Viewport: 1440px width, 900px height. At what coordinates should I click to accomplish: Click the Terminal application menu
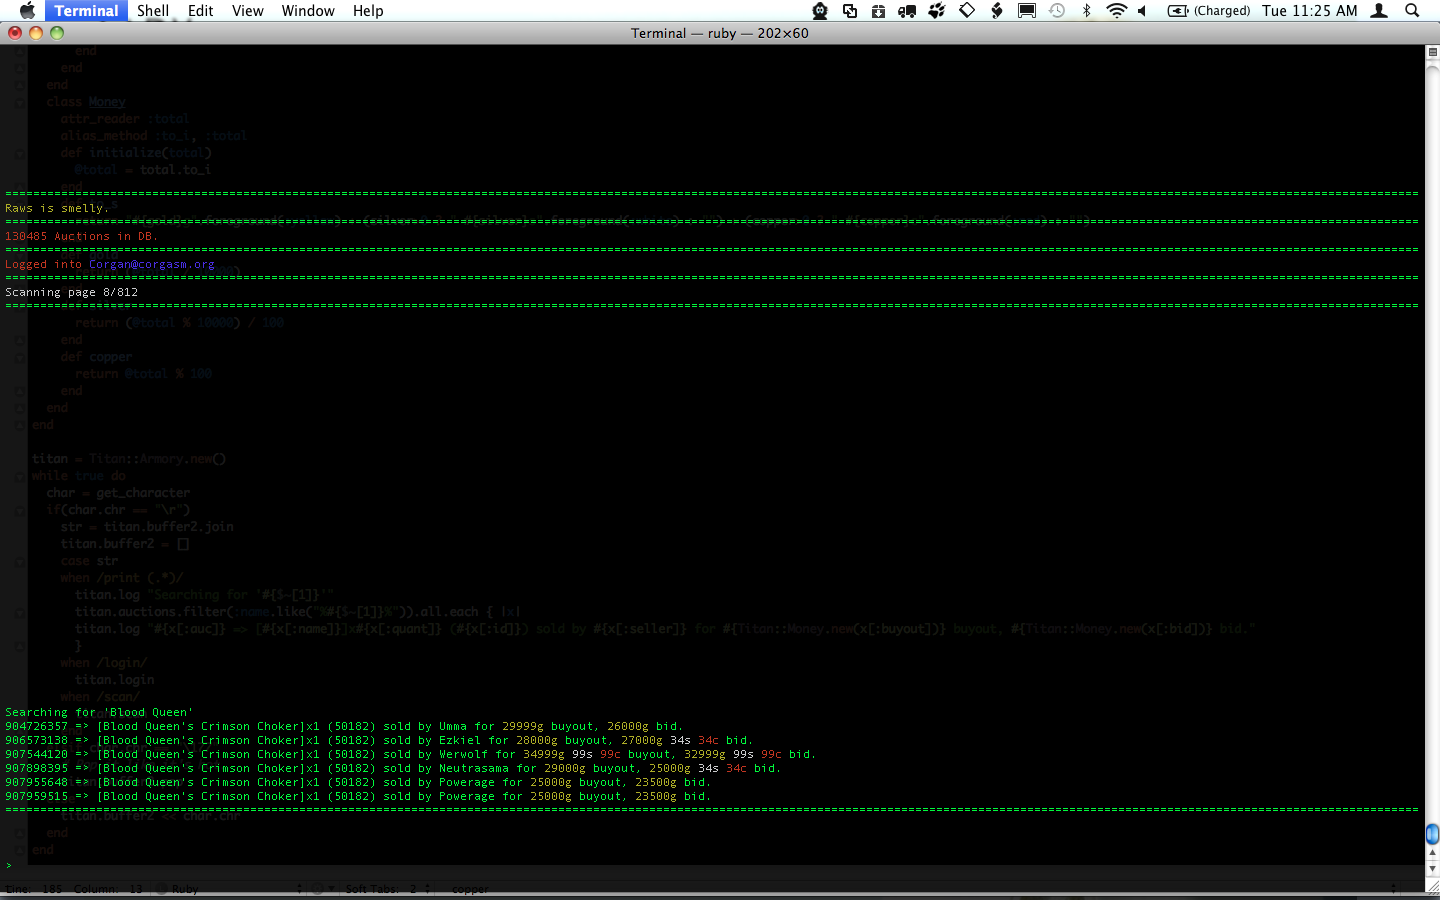coord(86,10)
